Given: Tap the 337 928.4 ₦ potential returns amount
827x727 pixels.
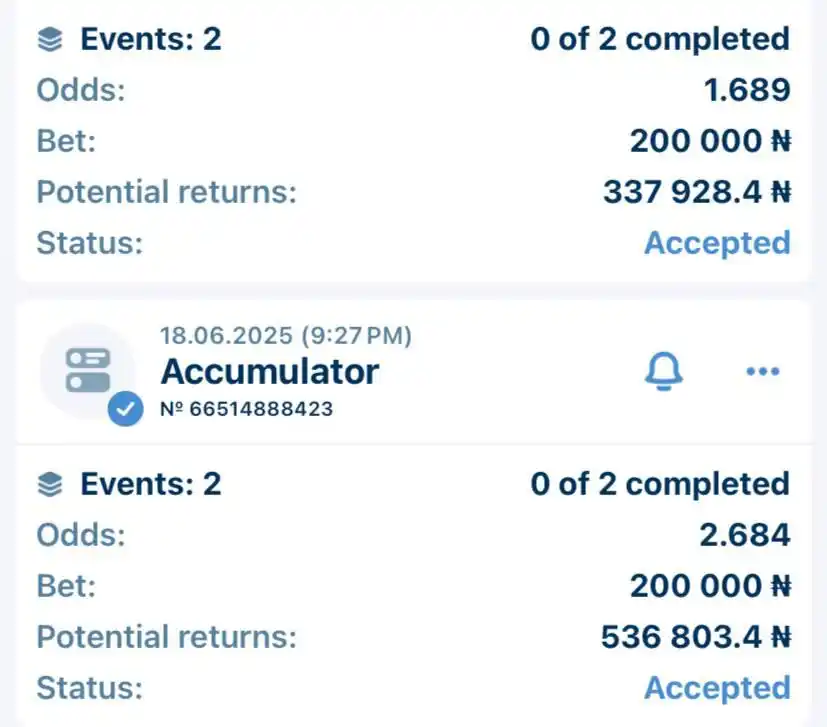Looking at the screenshot, I should (697, 192).
